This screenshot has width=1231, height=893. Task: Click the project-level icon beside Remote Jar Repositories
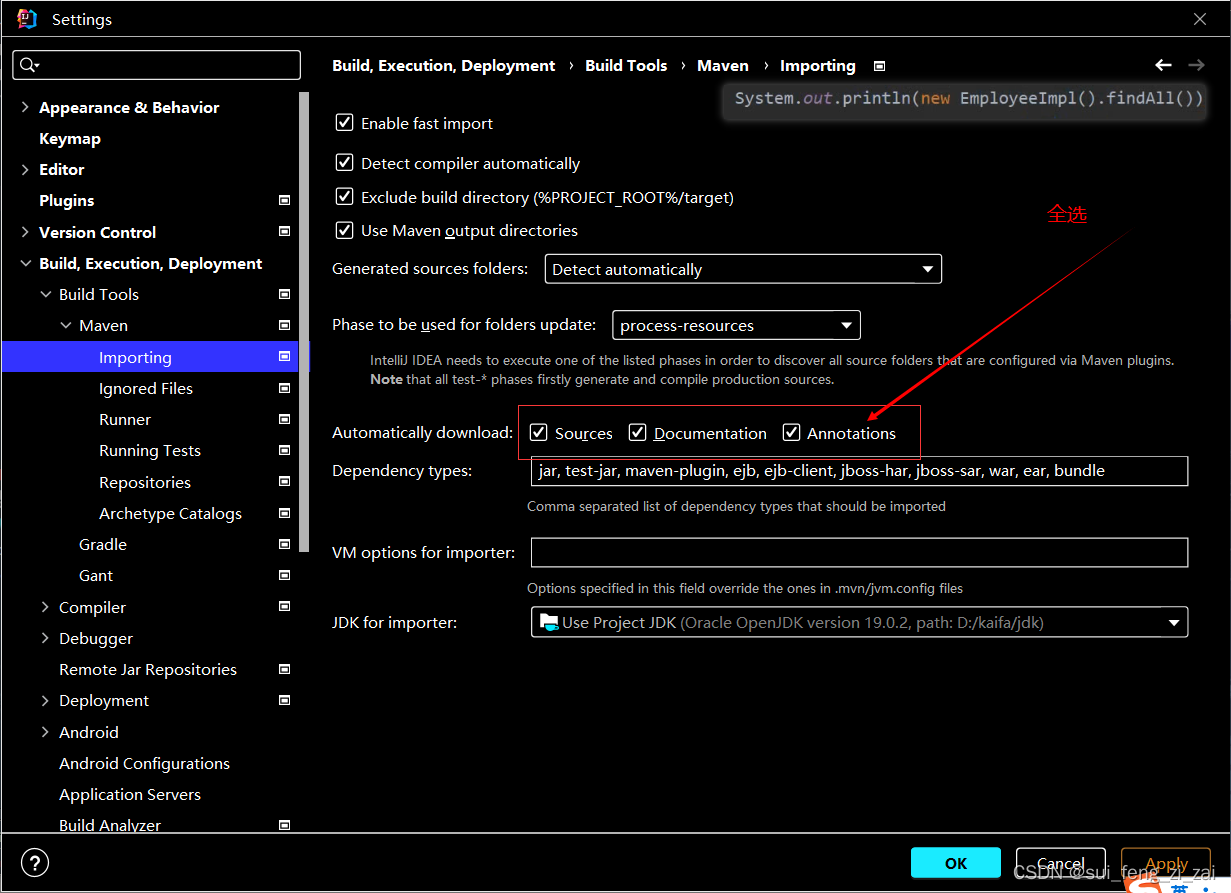pos(284,669)
